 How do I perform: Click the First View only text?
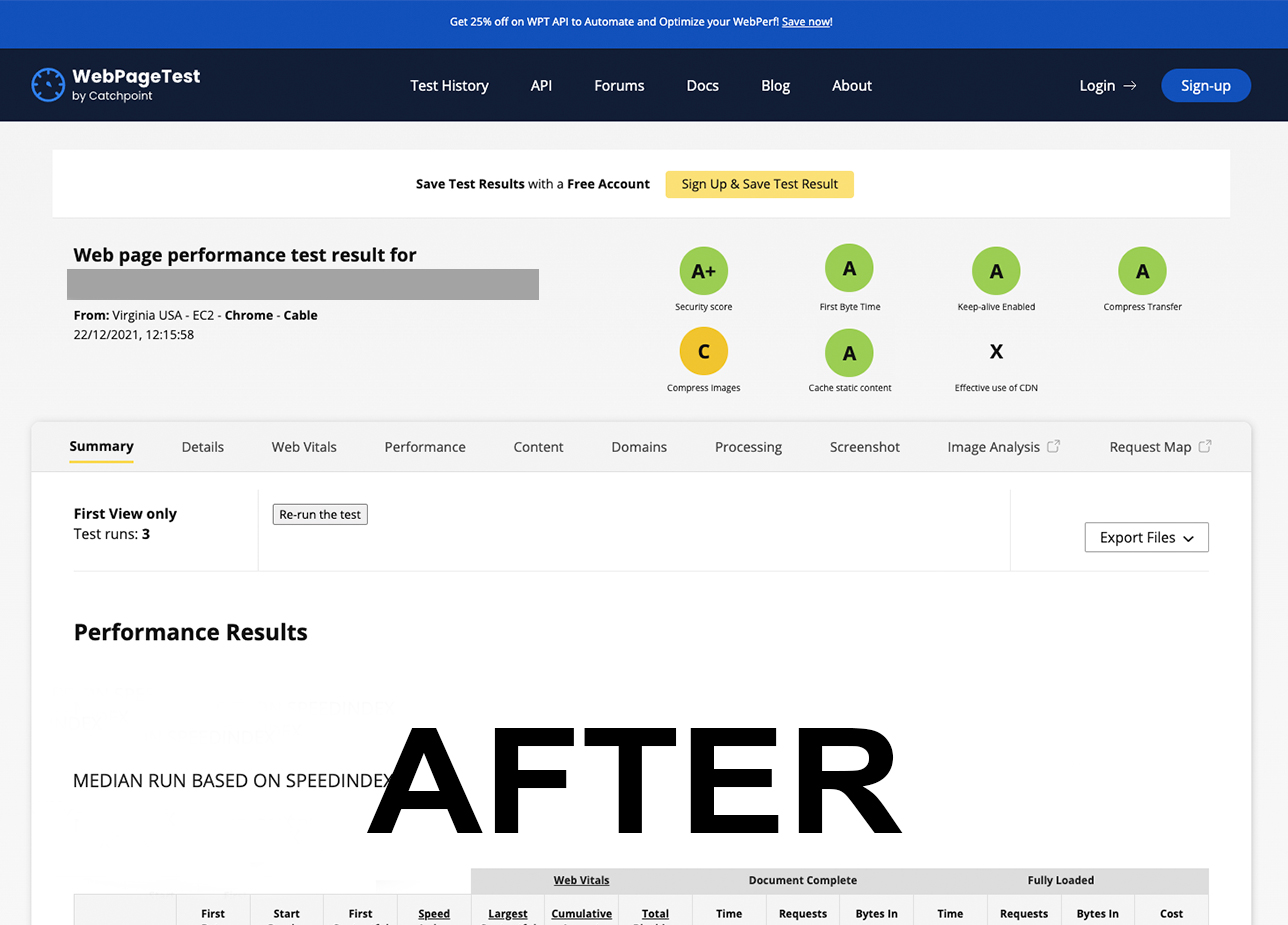pos(125,514)
